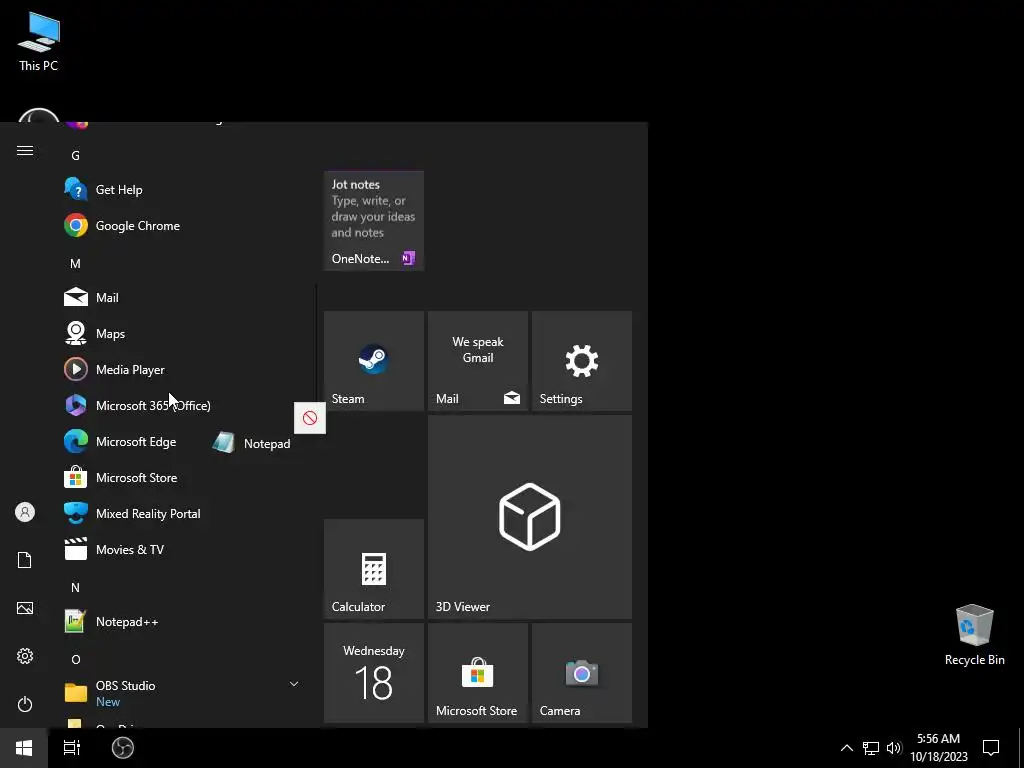
Task: Open the Action Center notifications
Action: pos(991,748)
